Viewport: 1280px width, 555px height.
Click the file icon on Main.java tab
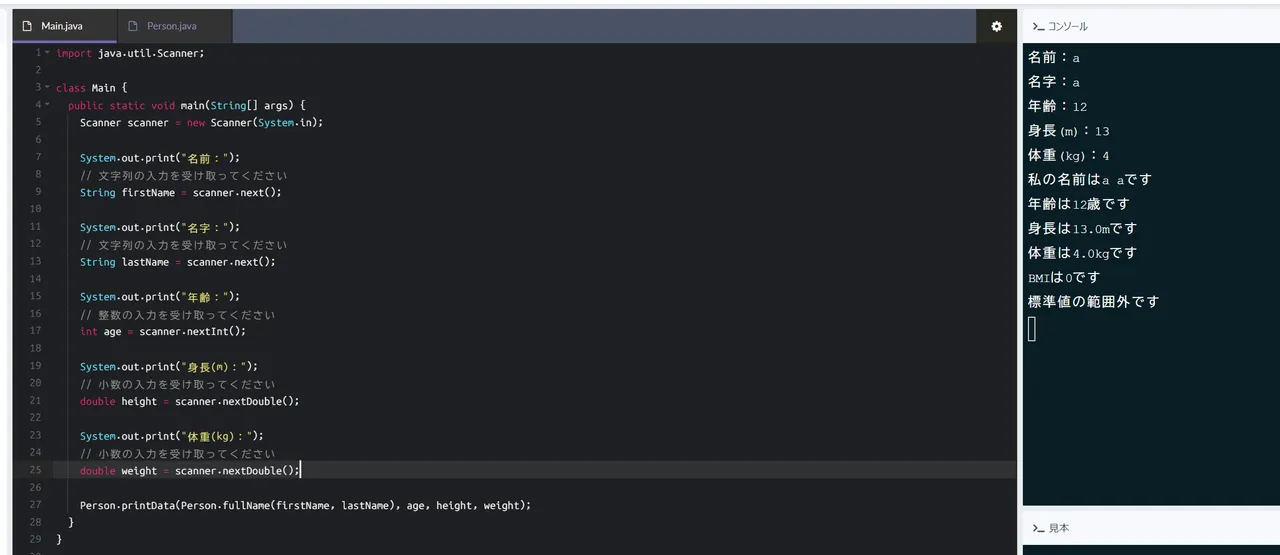pos(27,26)
